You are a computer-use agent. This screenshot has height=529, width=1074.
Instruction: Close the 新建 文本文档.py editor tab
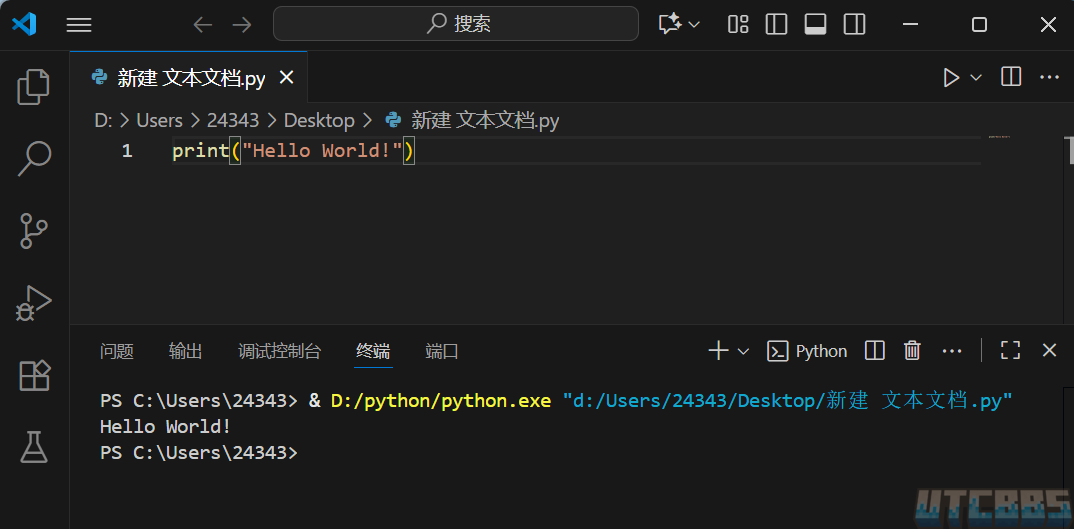286,77
